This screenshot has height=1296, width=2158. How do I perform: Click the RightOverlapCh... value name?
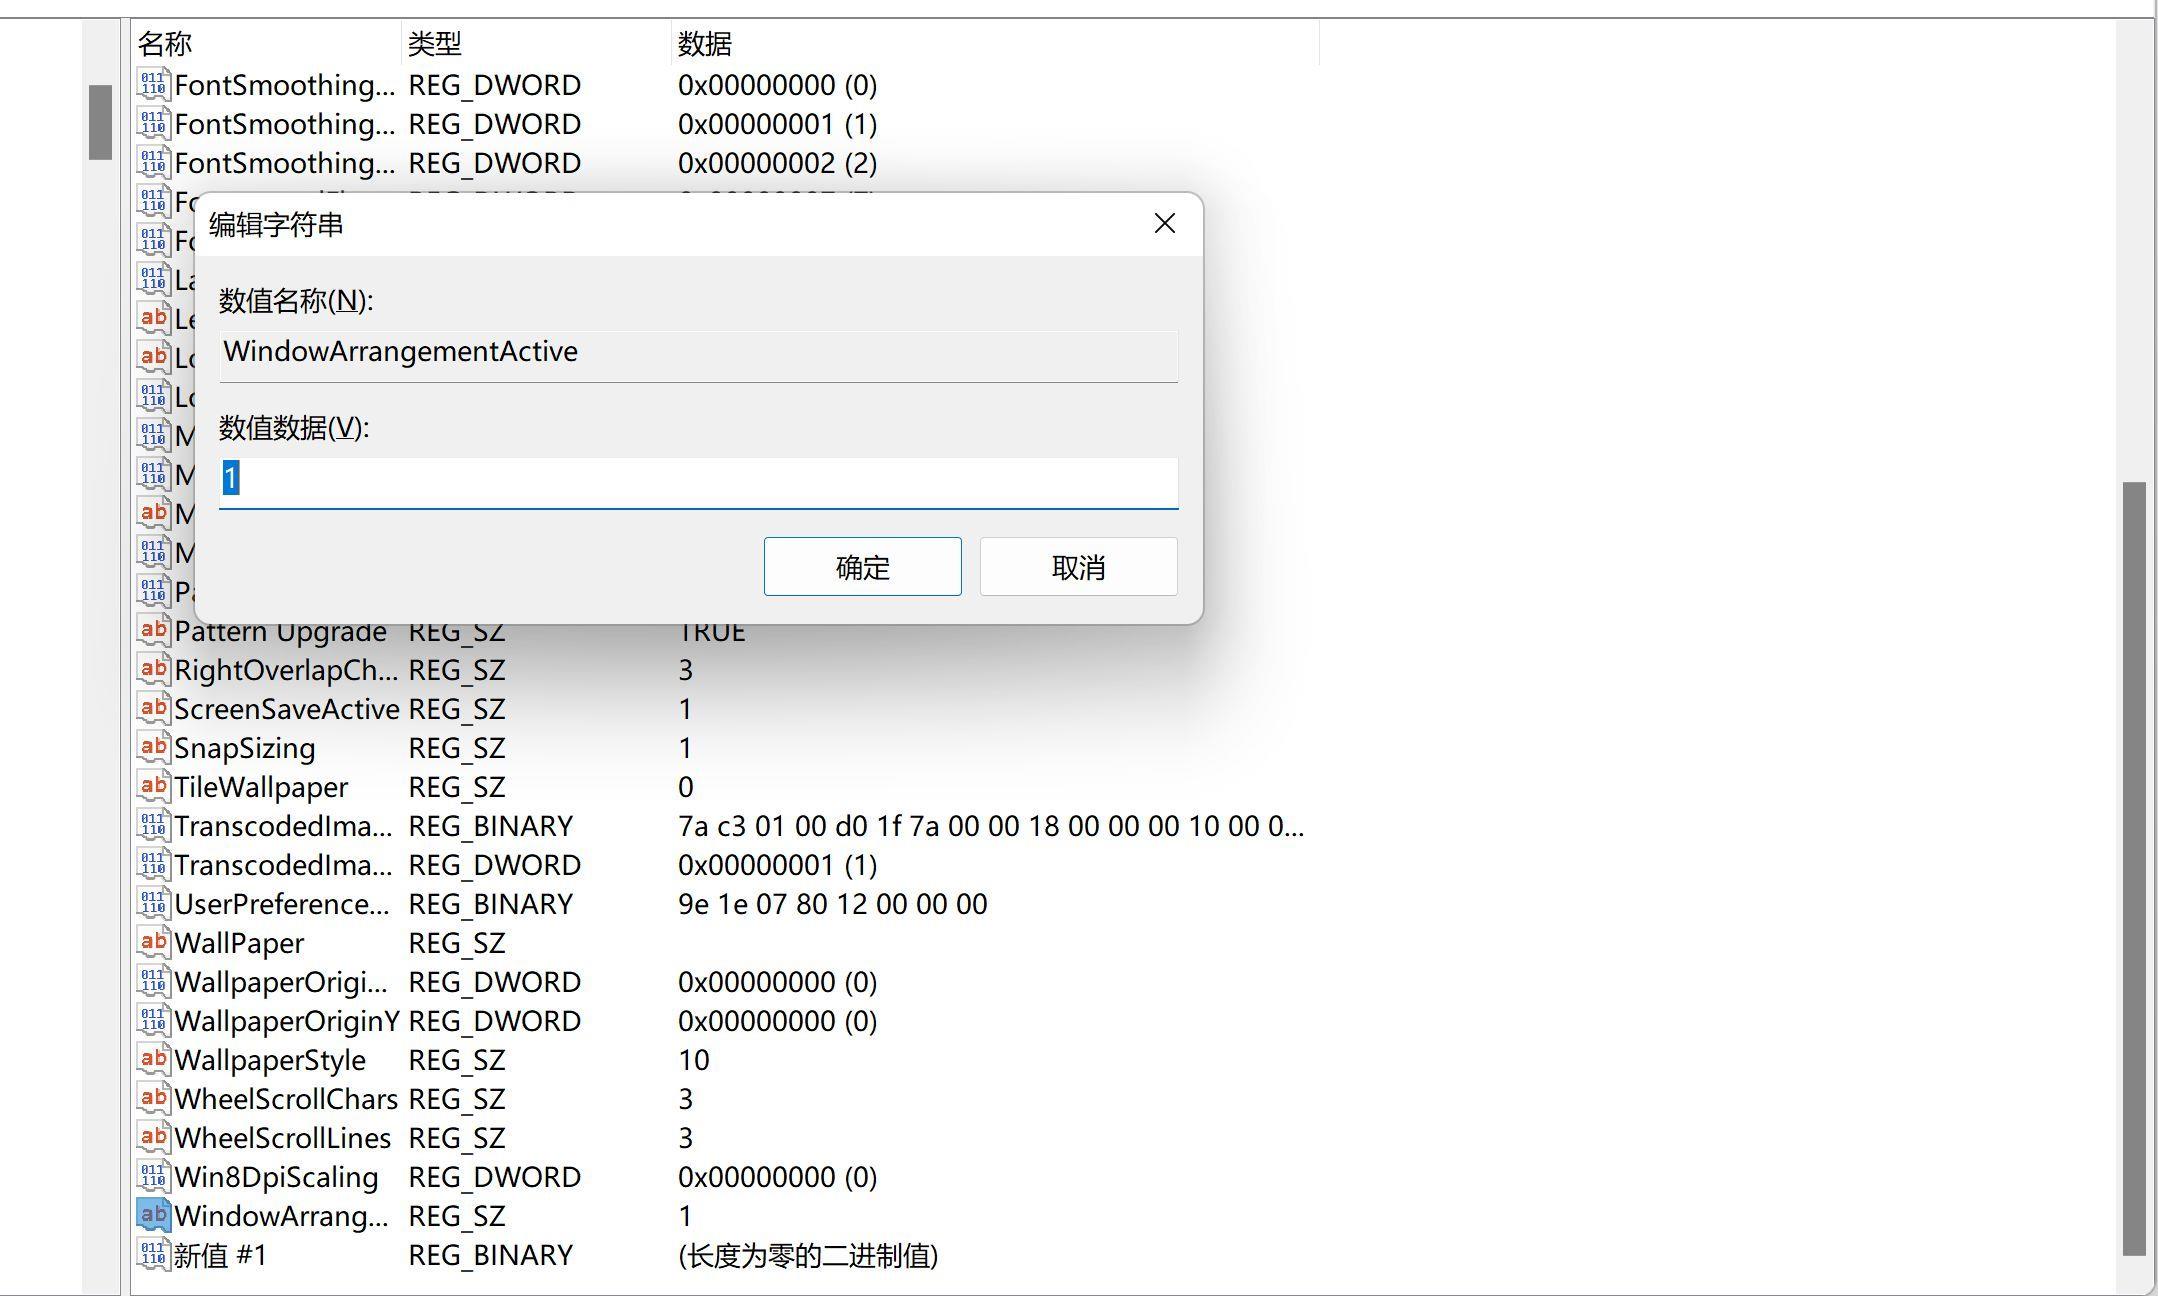(286, 670)
